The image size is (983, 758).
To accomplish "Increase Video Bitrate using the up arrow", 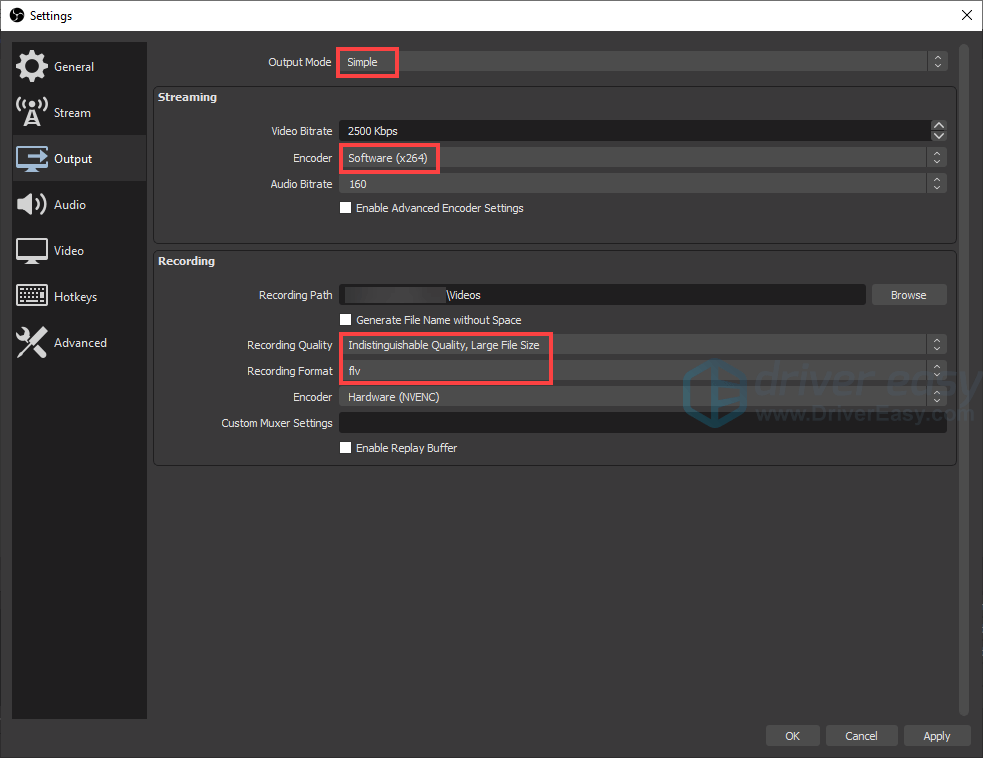I will click(x=938, y=125).
